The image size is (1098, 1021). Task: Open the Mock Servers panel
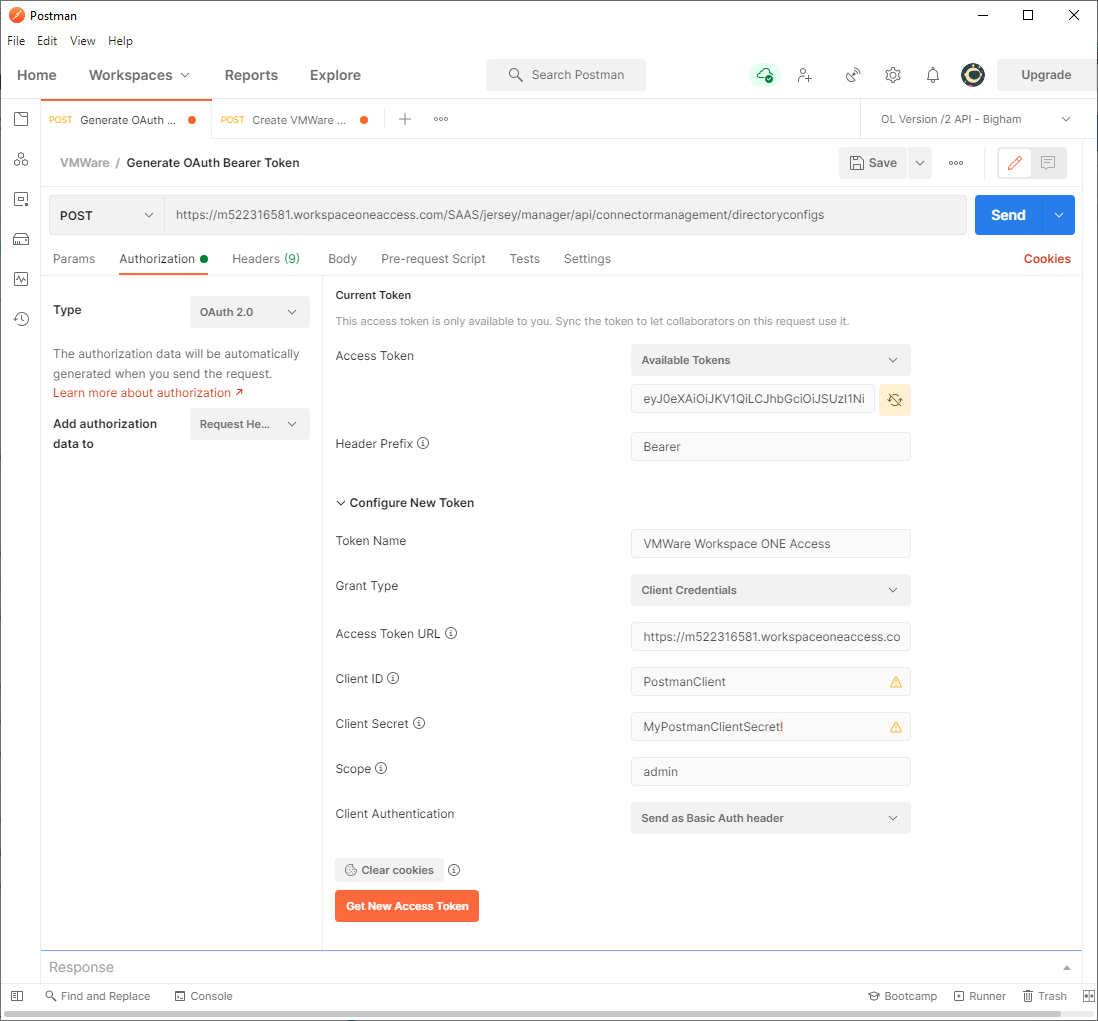point(21,239)
